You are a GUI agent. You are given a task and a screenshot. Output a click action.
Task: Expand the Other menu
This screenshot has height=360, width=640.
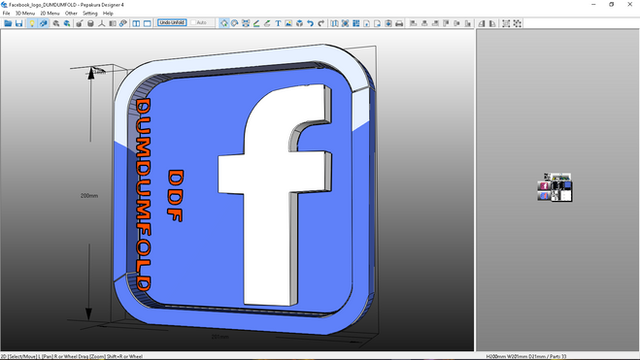coord(71,13)
